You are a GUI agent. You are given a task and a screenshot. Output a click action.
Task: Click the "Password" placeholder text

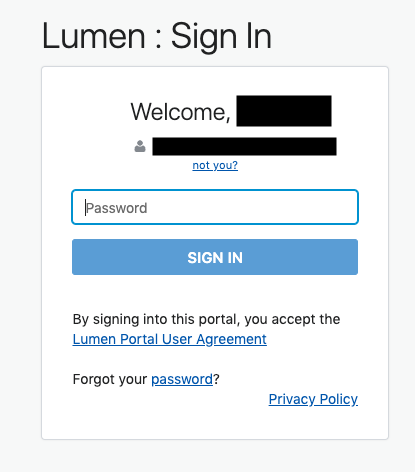click(x=116, y=208)
